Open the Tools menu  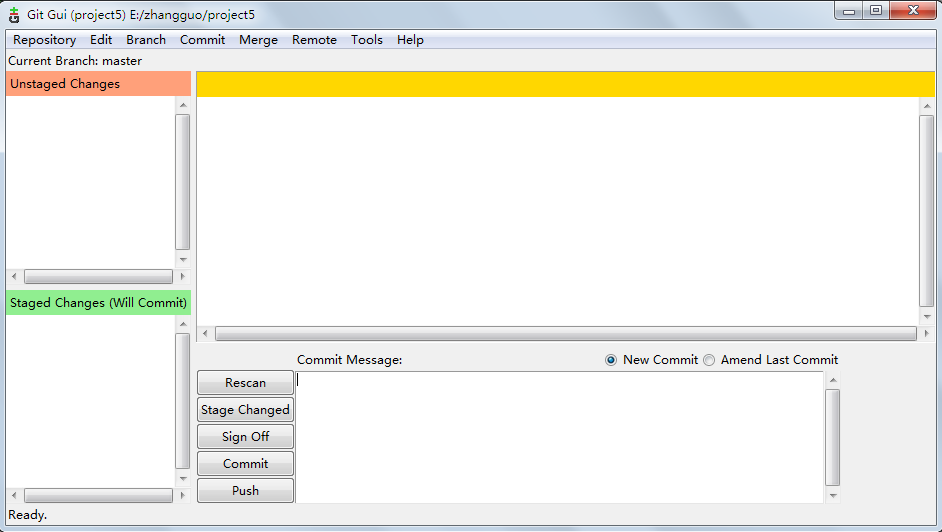pos(366,40)
